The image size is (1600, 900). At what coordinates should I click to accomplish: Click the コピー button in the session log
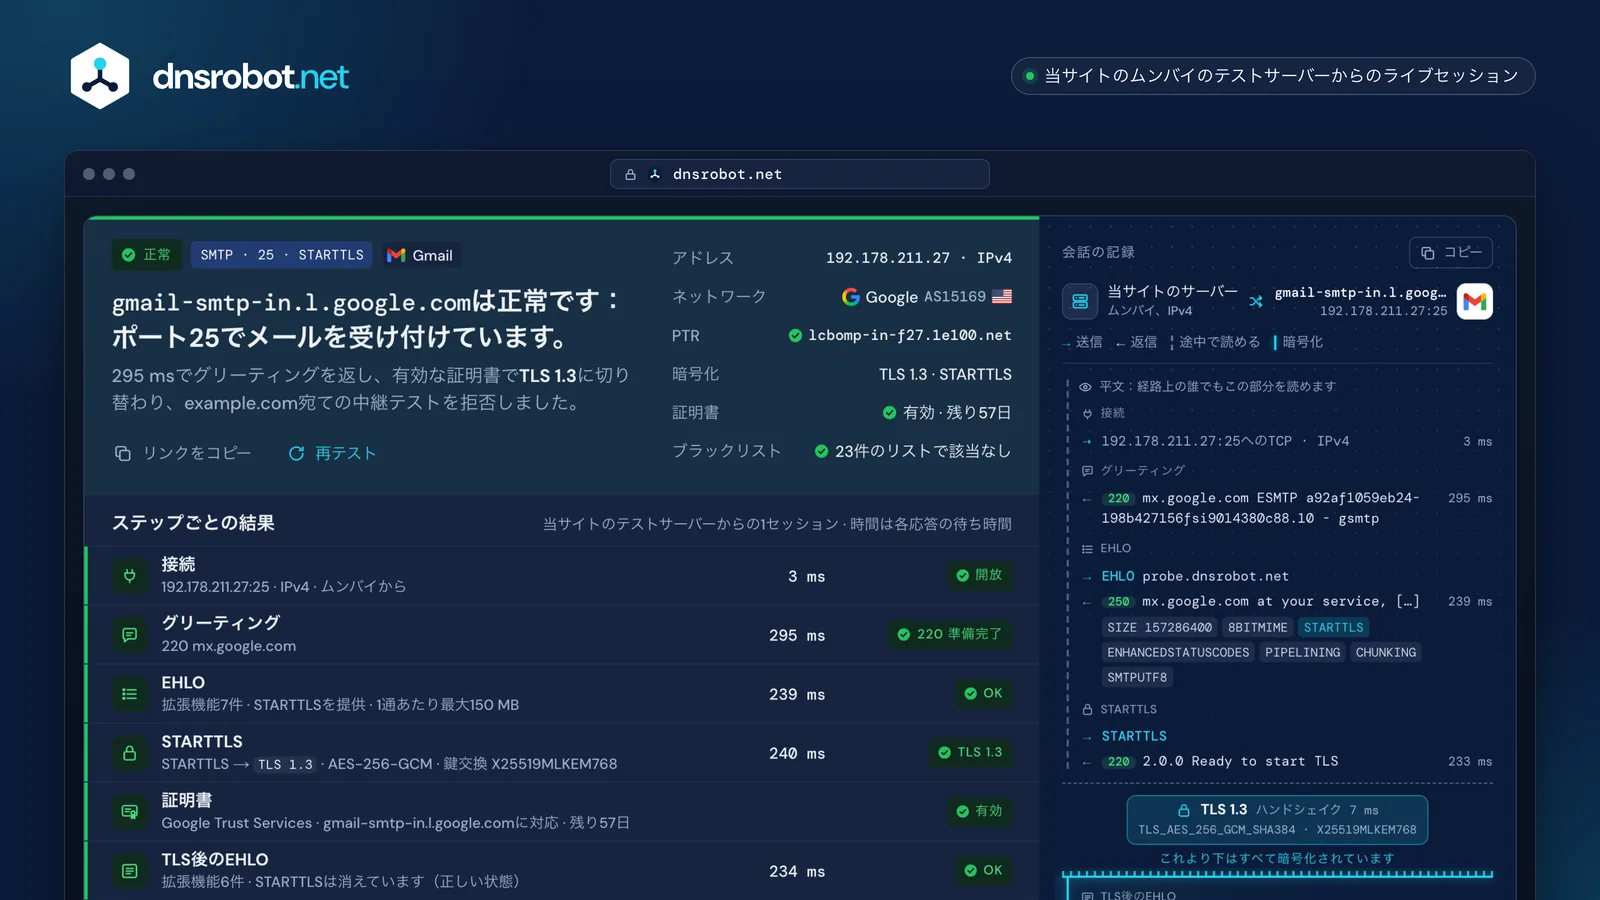pos(1451,252)
